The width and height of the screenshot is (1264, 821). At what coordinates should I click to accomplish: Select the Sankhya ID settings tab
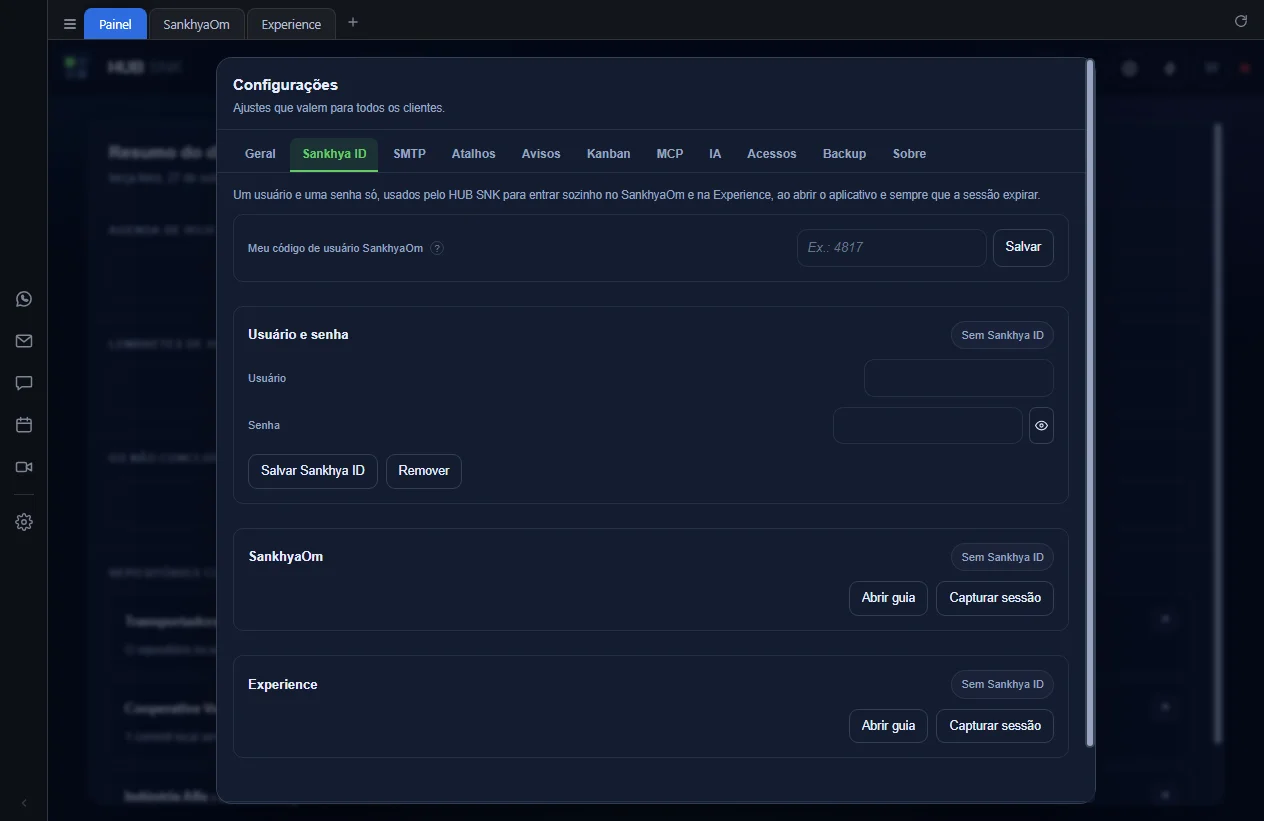pos(334,154)
